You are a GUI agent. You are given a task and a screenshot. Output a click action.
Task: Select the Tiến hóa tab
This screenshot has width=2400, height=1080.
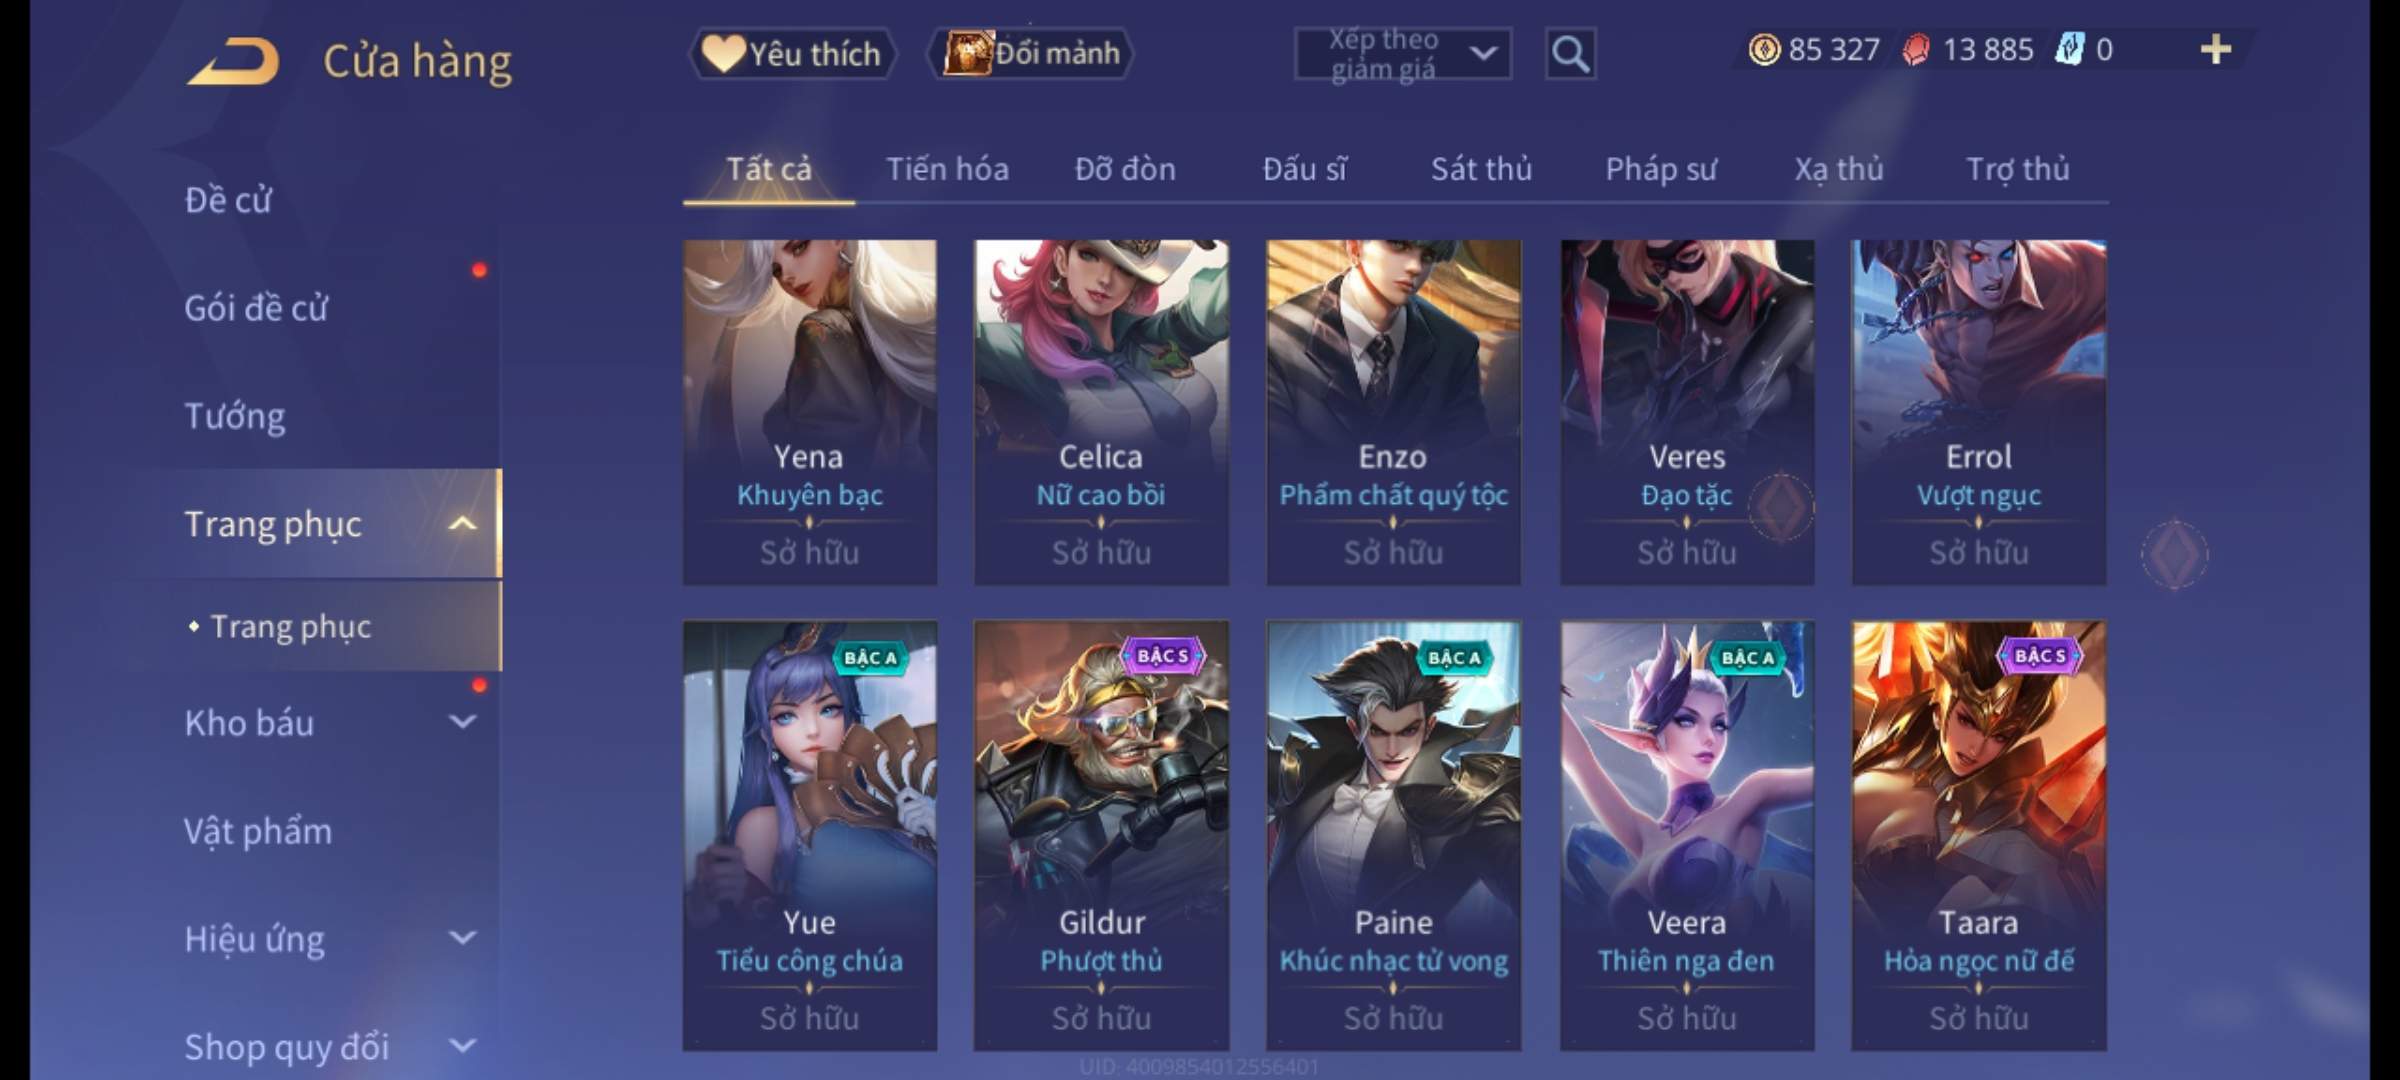coord(947,169)
